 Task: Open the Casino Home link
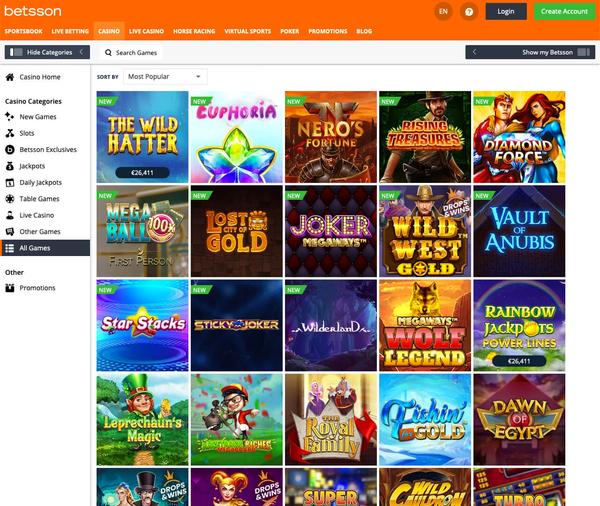coord(40,77)
